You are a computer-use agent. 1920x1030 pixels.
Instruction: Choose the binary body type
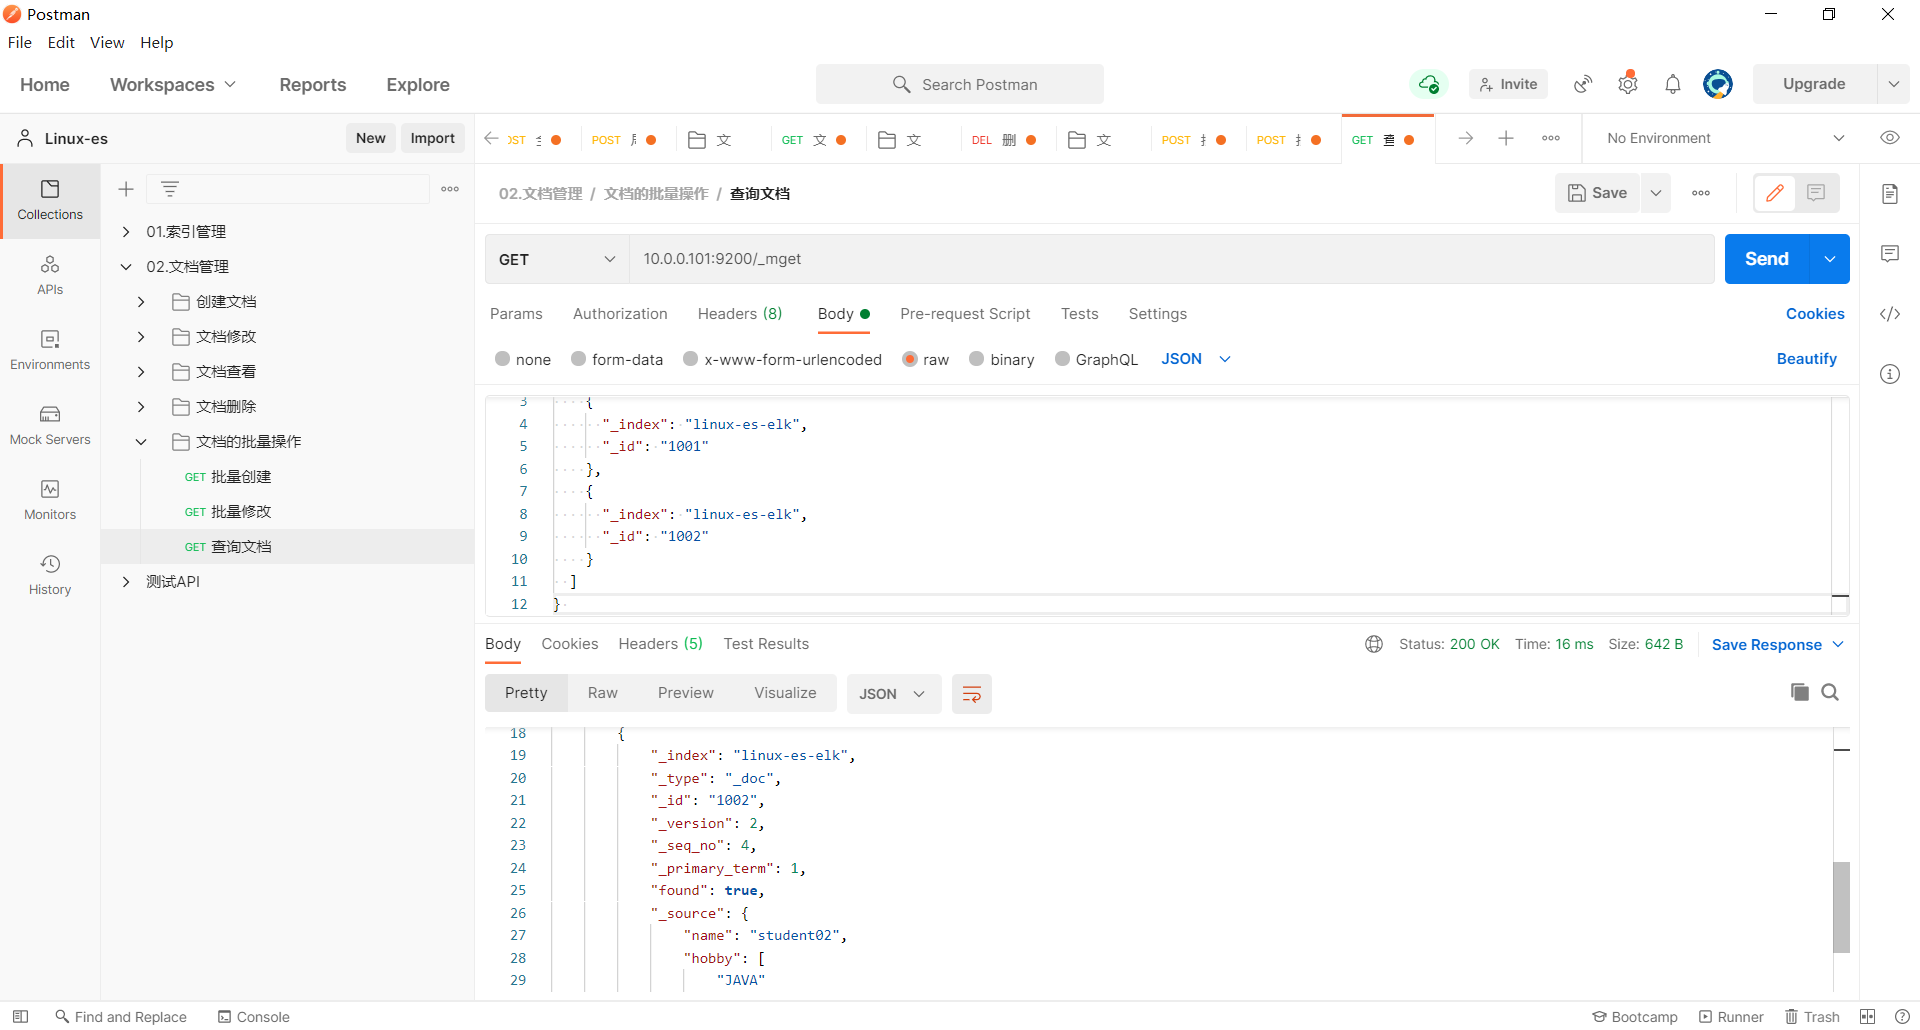pyautogui.click(x=977, y=359)
